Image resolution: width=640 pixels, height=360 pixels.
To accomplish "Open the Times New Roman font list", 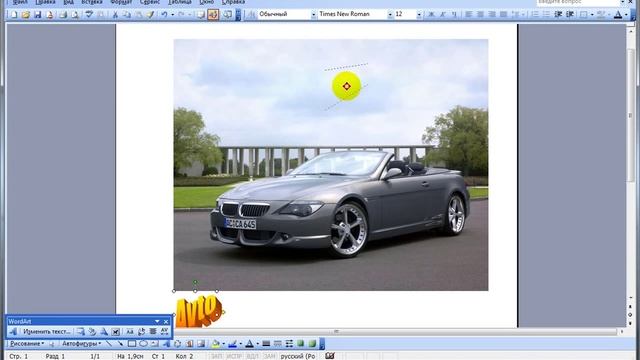I will point(390,15).
